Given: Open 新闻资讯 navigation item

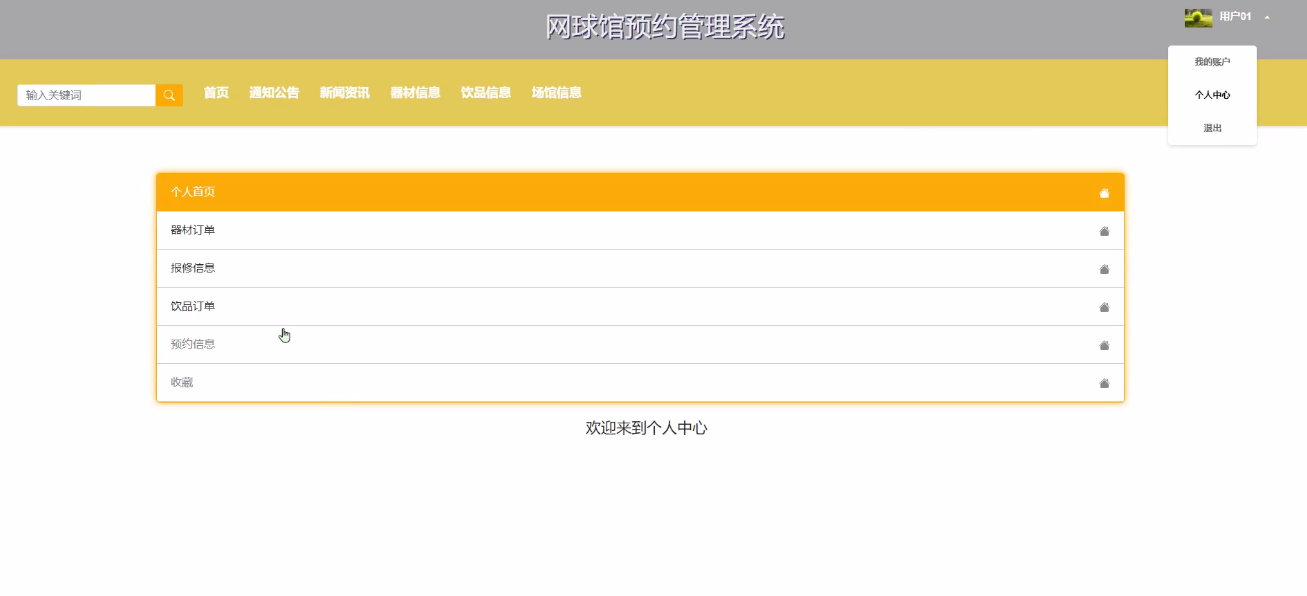Looking at the screenshot, I should pyautogui.click(x=345, y=93).
